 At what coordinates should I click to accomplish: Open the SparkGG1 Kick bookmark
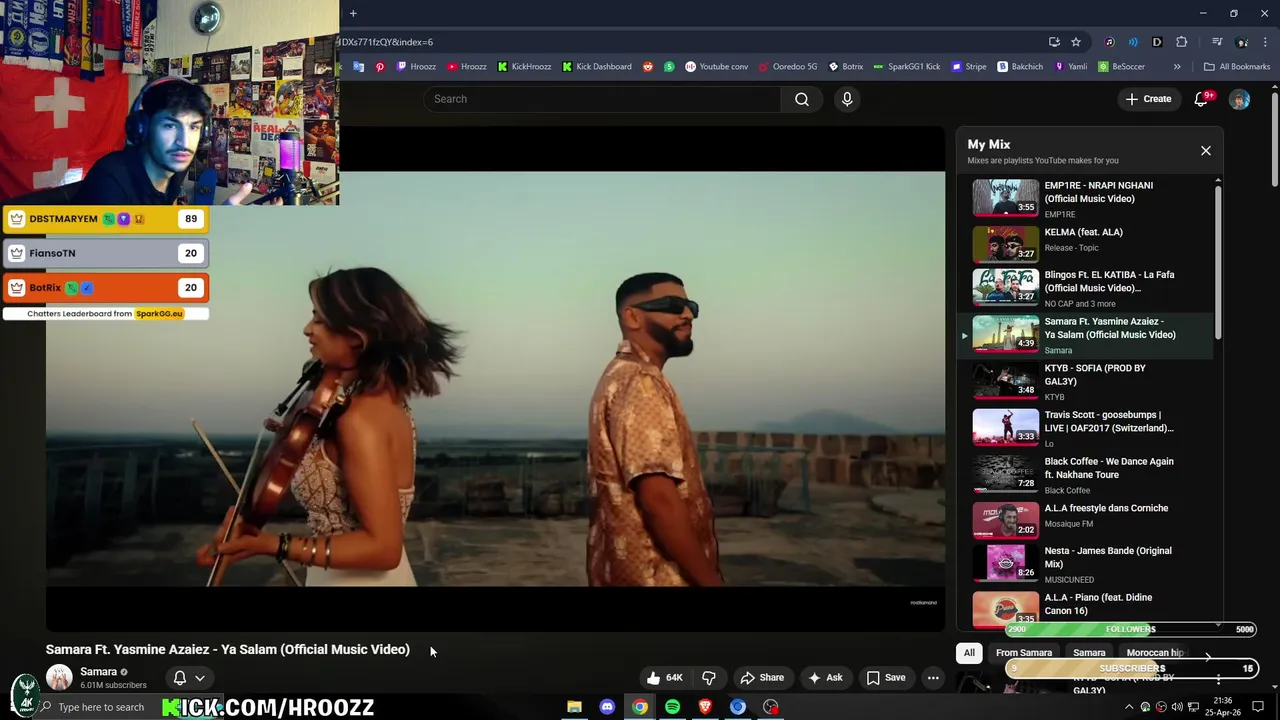coord(906,67)
